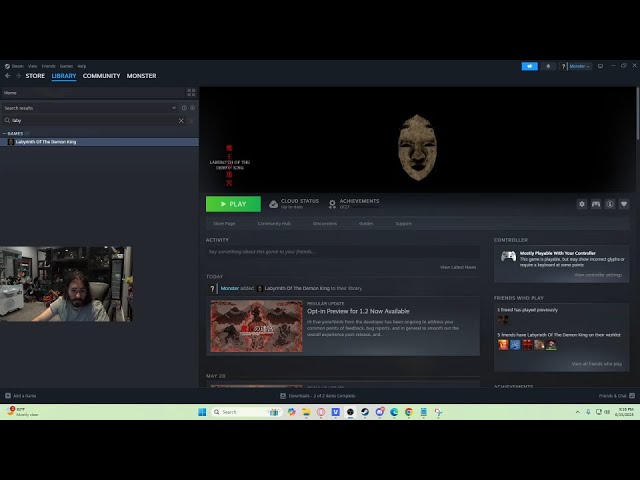640x480 pixels.
Task: Open the notifications bell icon
Action: (x=548, y=66)
